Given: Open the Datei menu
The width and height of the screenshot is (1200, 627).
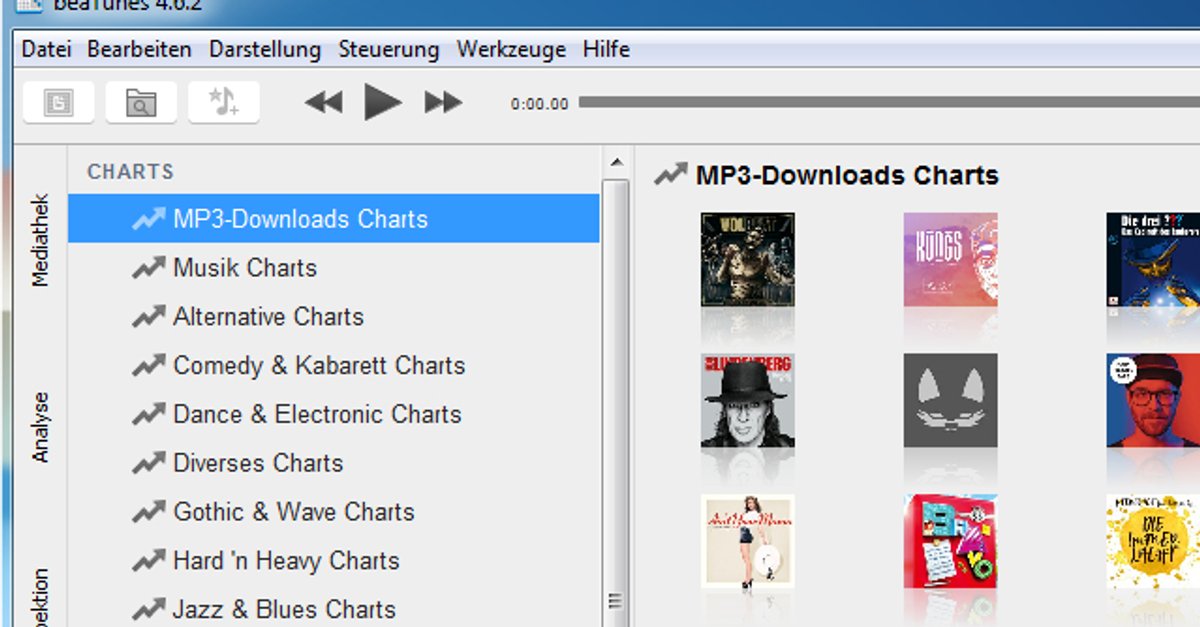Looking at the screenshot, I should 46,49.
